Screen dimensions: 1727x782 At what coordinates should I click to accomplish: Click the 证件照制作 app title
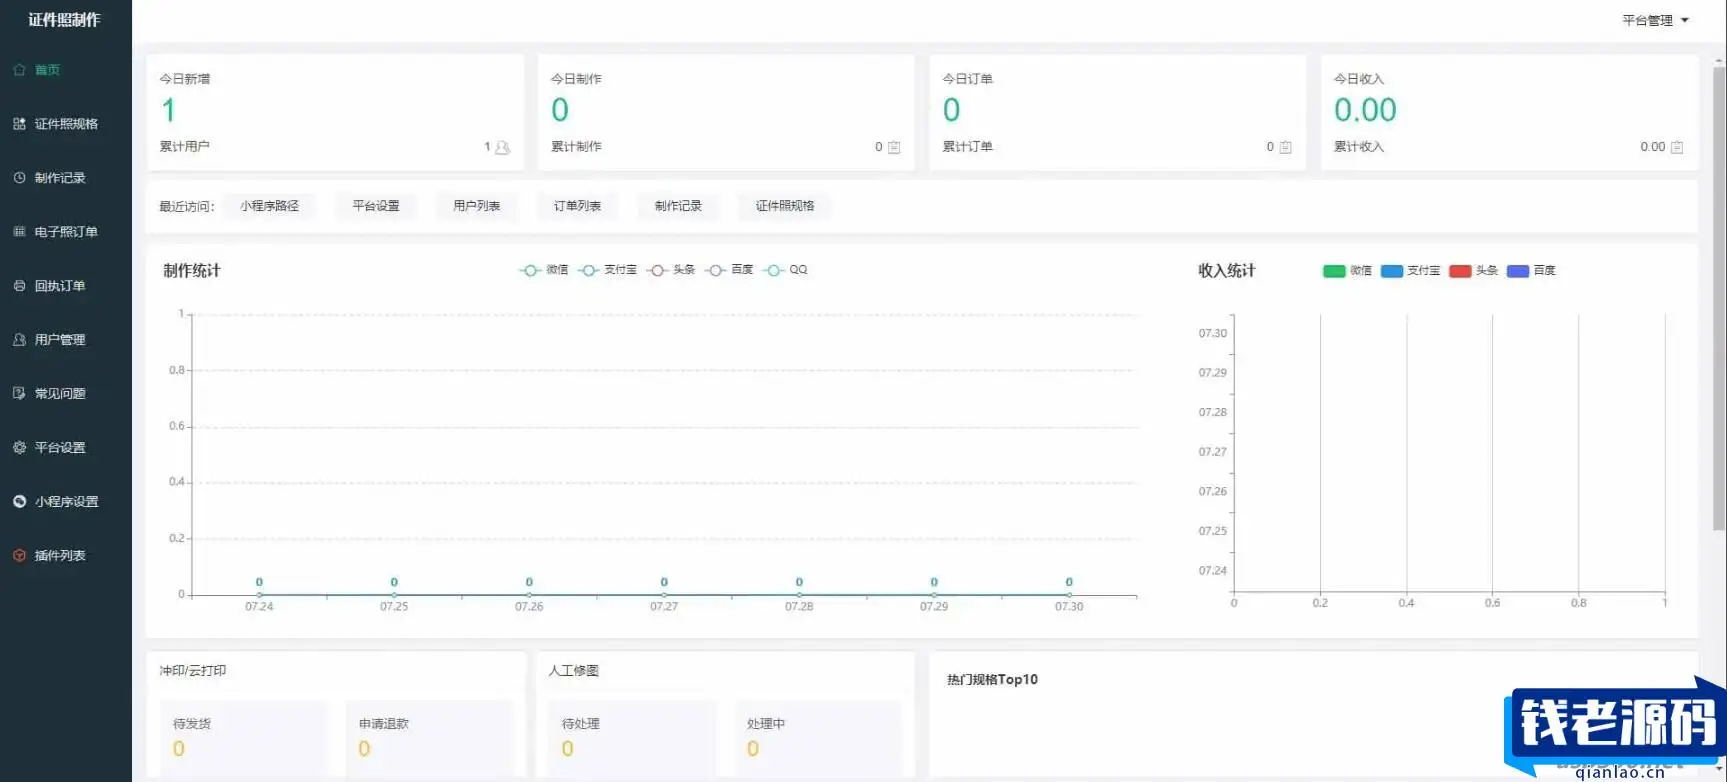[65, 20]
